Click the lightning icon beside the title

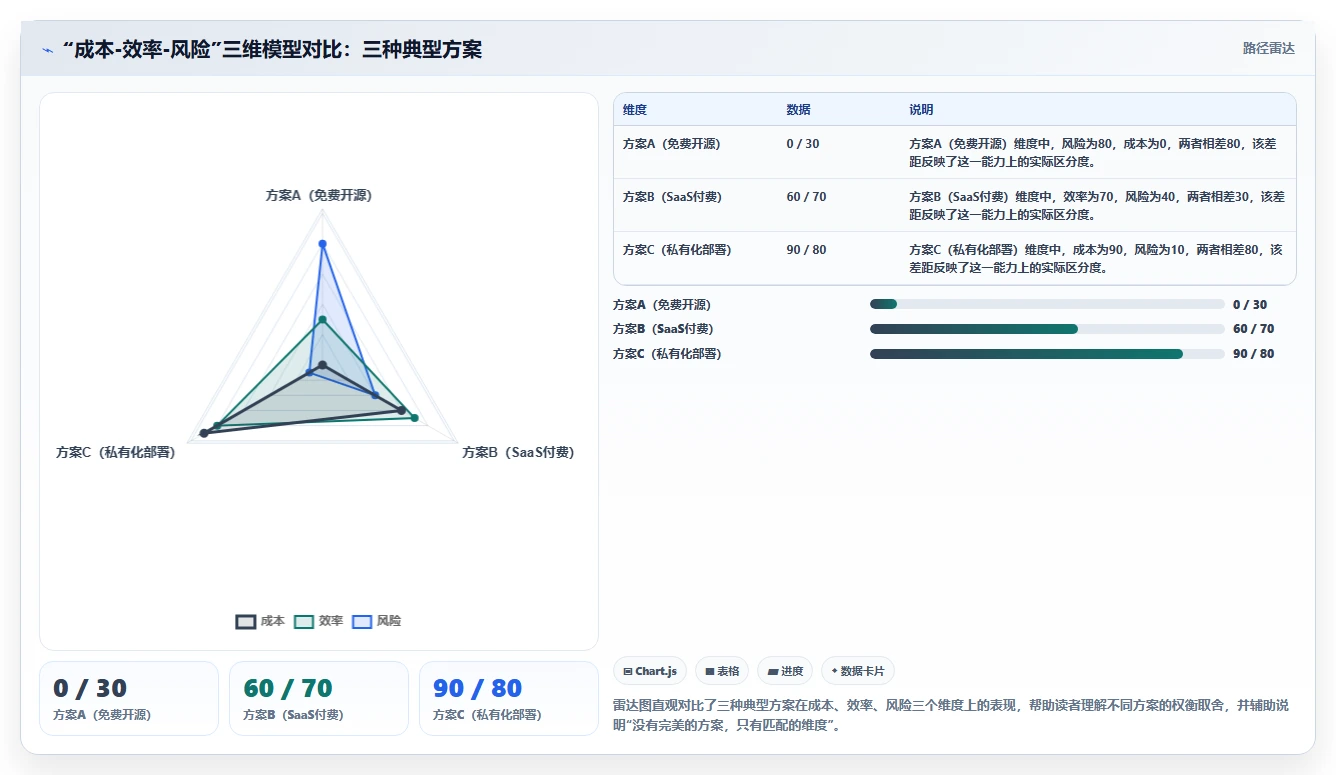click(47, 50)
